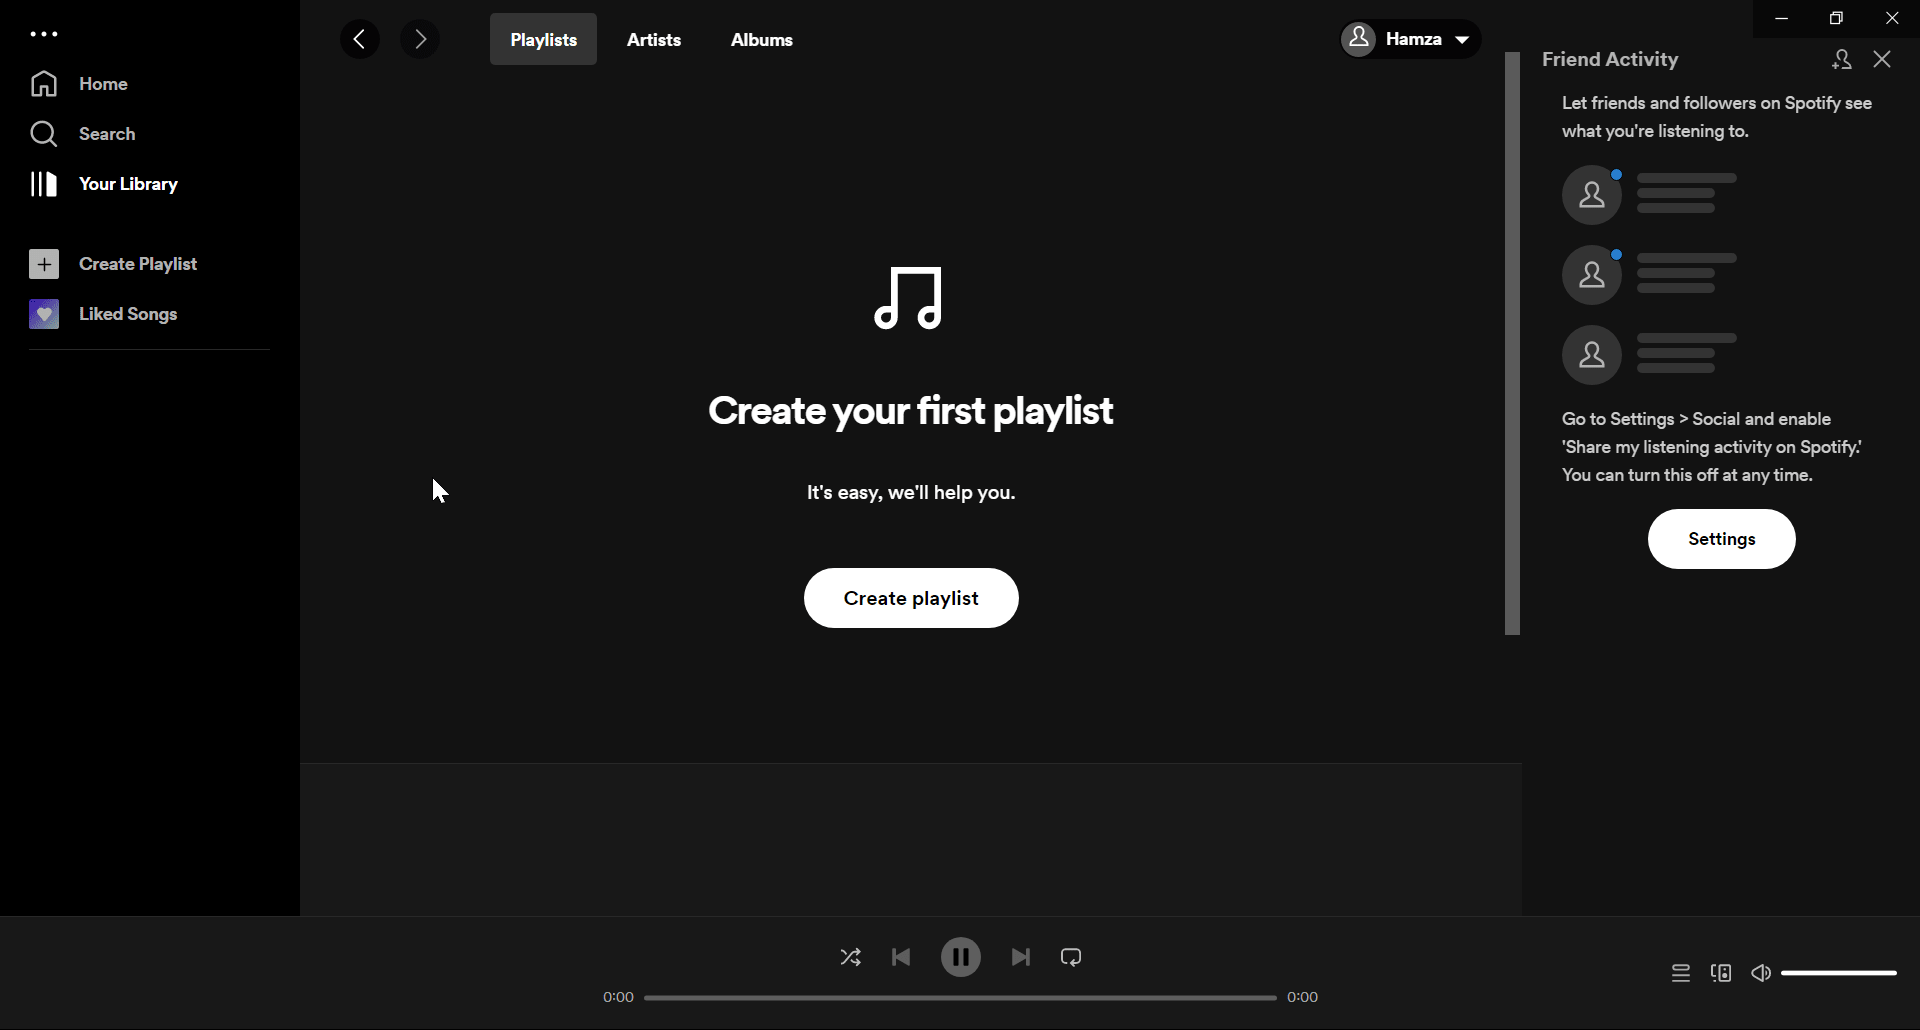Open the Hamza account dropdown
Screen dimensions: 1920x1030
1409,39
